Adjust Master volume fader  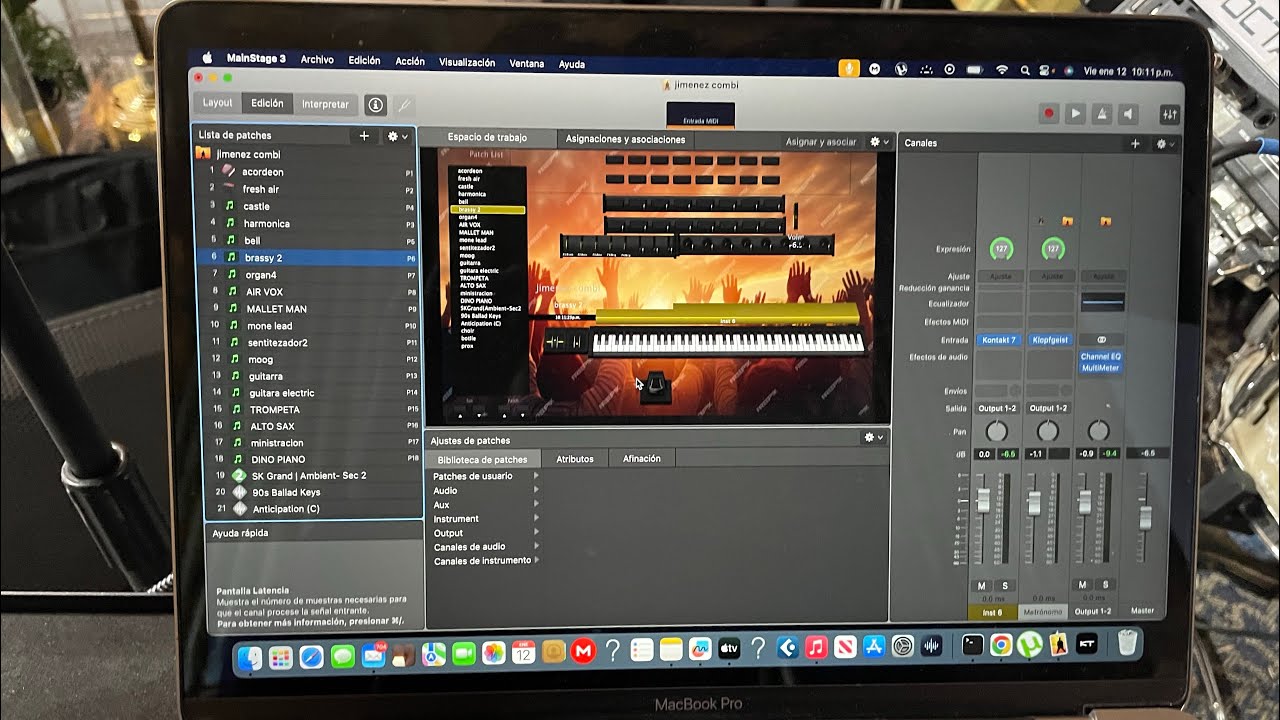click(x=1146, y=517)
